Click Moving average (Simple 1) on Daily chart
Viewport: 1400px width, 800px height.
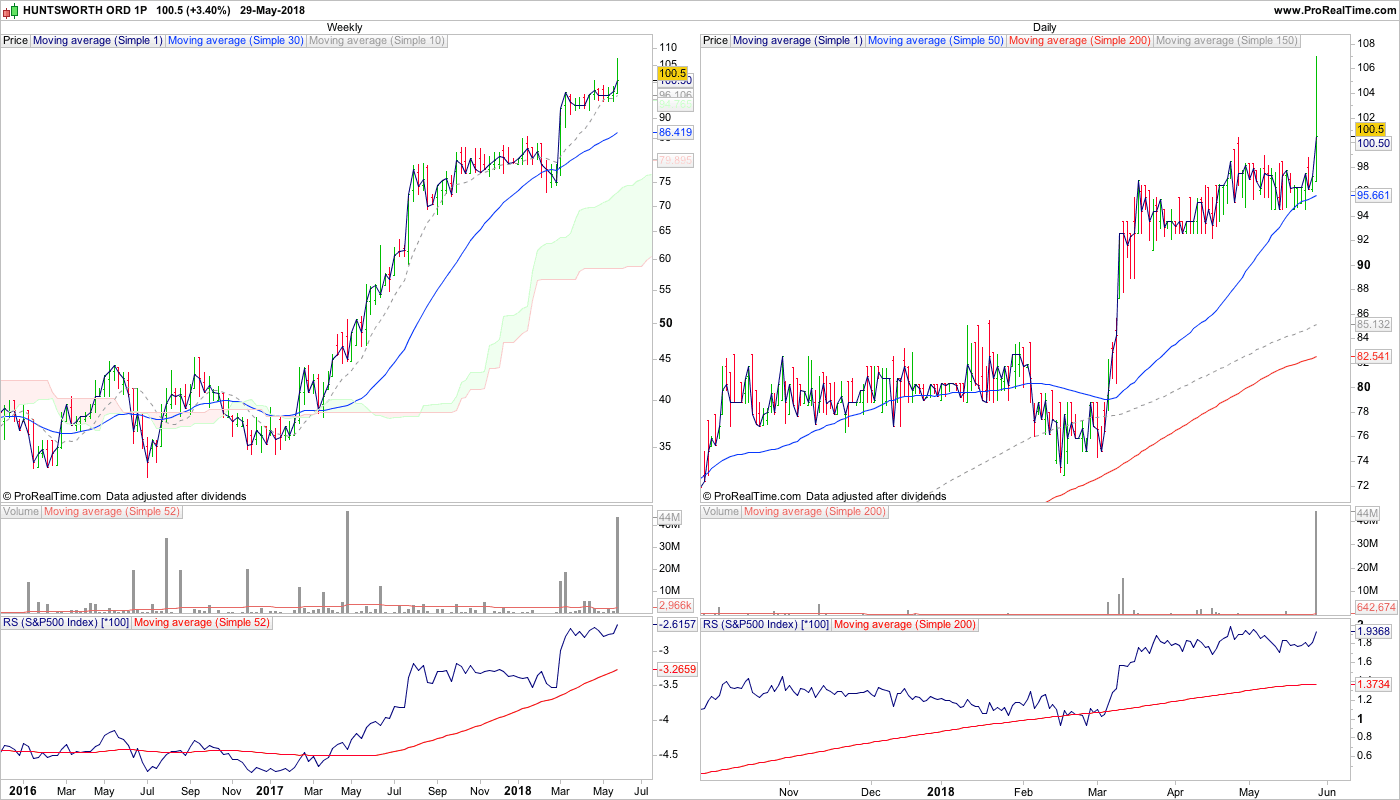click(798, 41)
